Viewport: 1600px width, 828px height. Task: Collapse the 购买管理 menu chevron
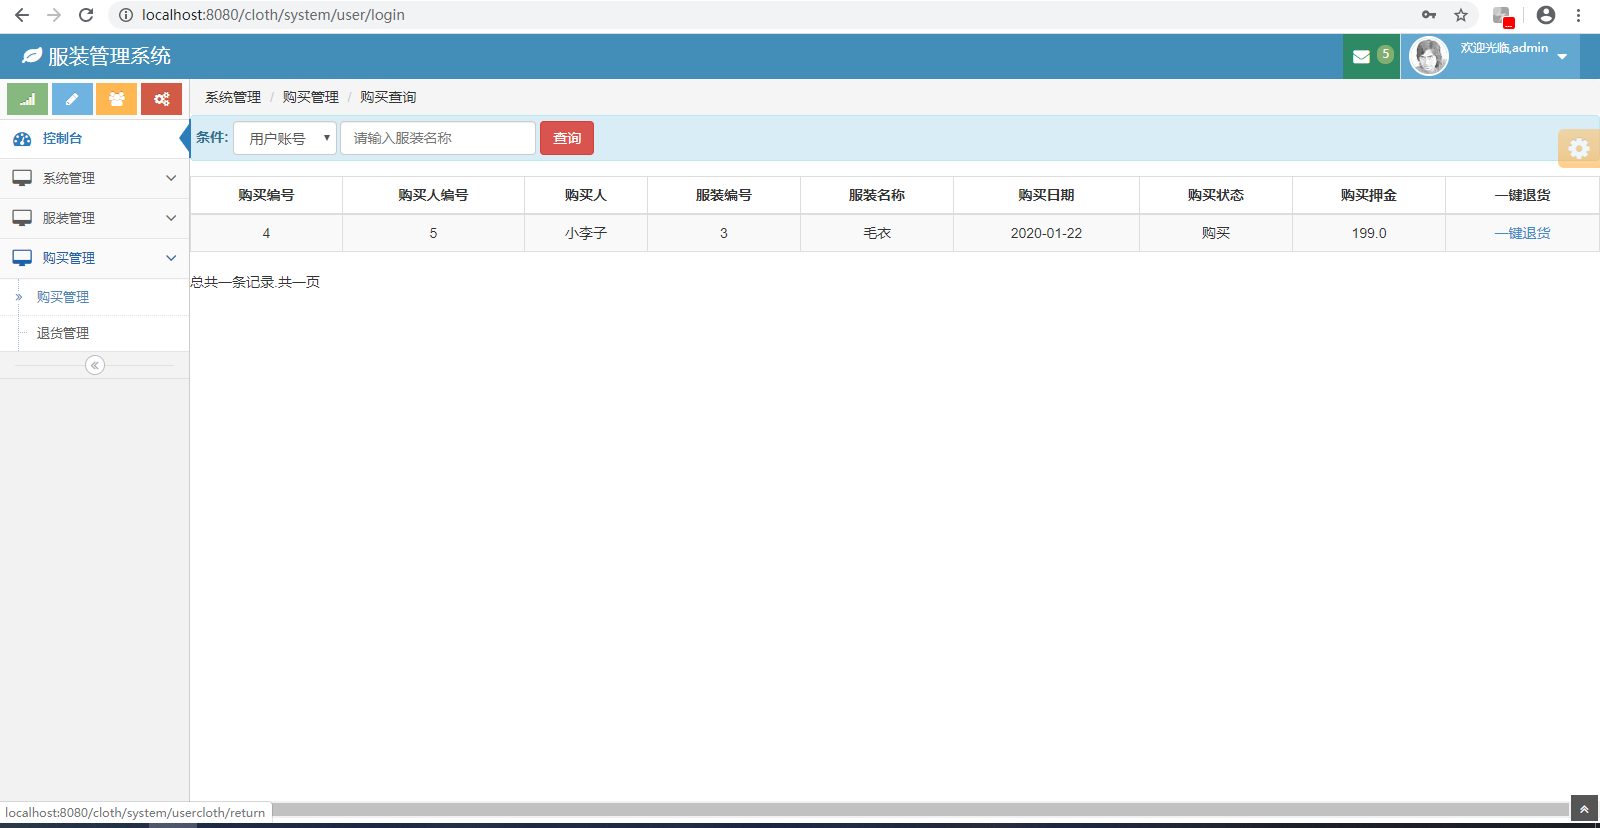coord(171,258)
